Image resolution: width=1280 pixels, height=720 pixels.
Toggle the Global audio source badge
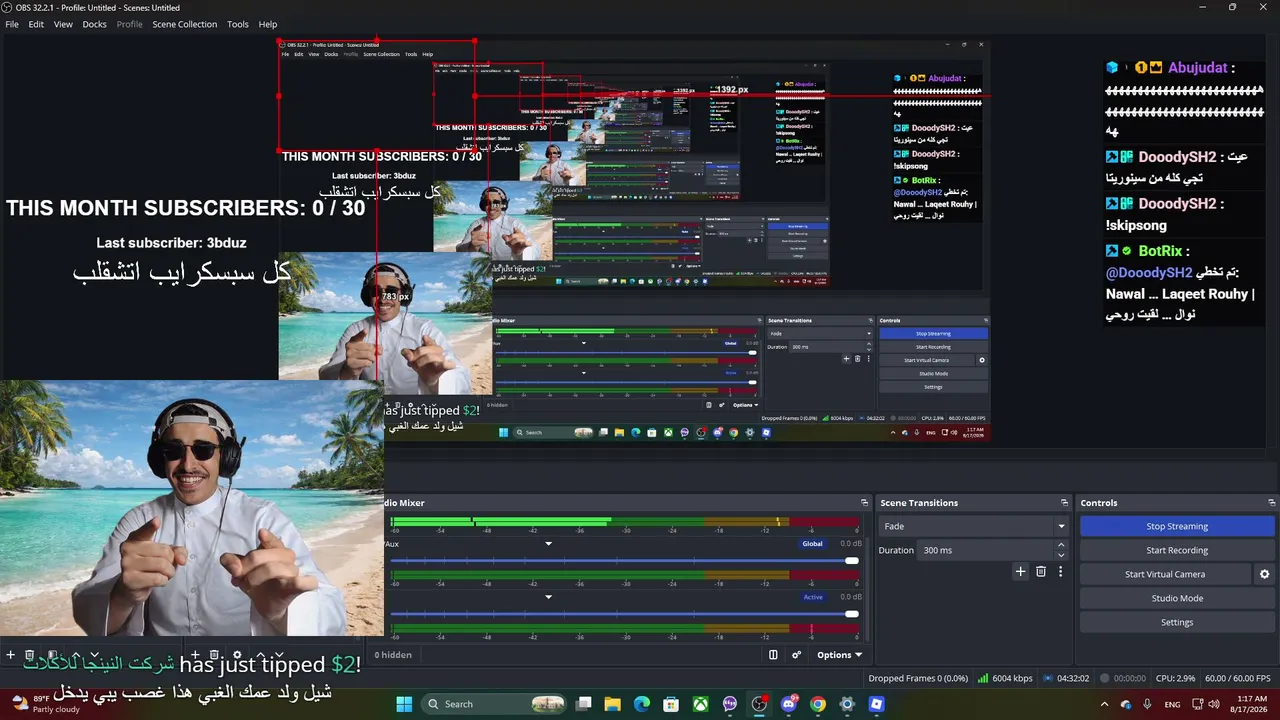(x=812, y=544)
